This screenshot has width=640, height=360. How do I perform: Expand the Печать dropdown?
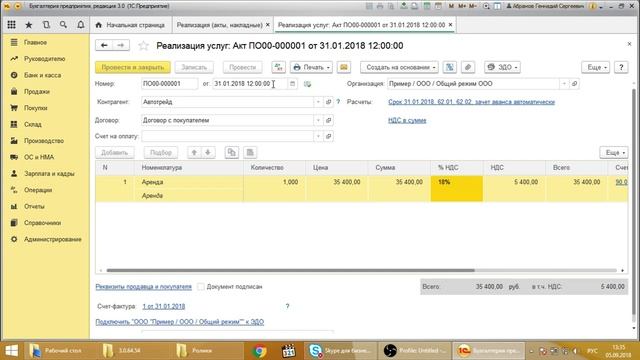coord(311,67)
